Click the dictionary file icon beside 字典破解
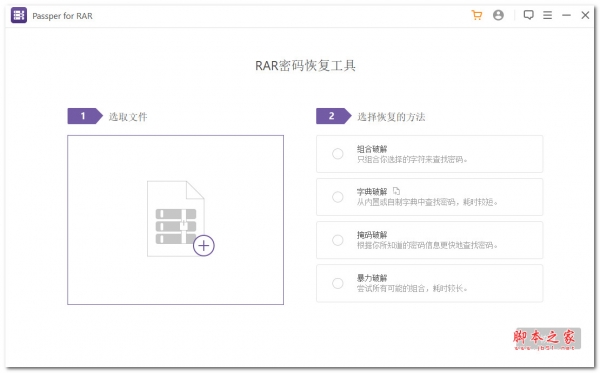The height and width of the screenshot is (373, 600). pos(396,191)
